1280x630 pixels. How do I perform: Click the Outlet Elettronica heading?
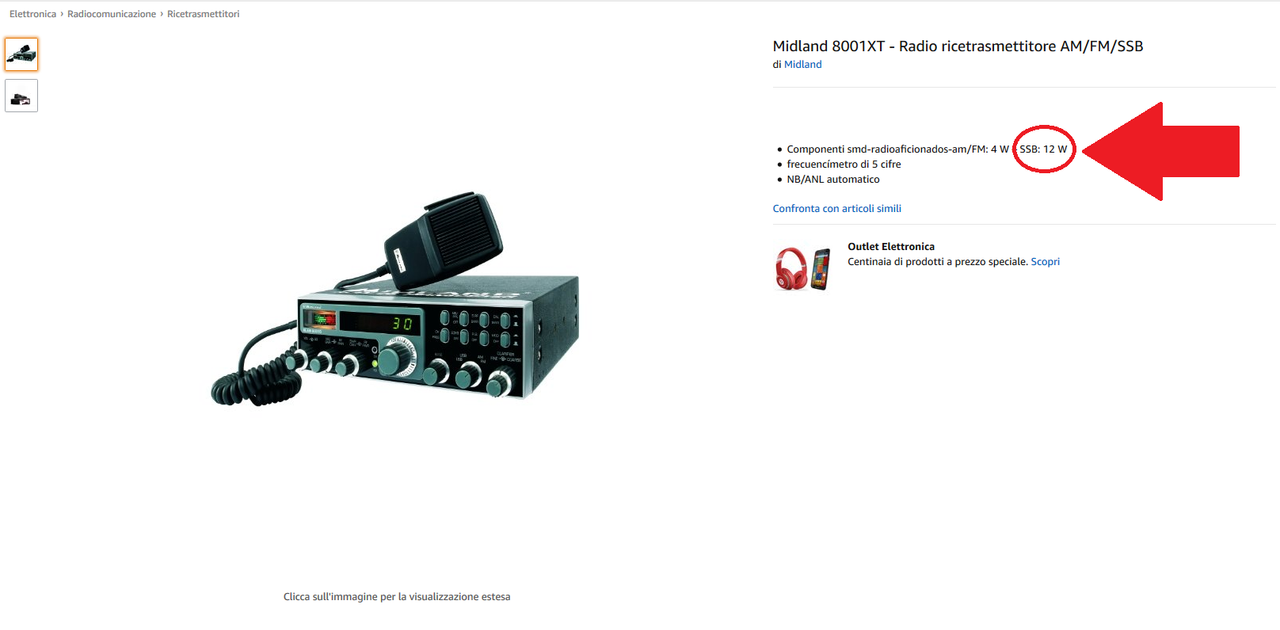(x=891, y=246)
